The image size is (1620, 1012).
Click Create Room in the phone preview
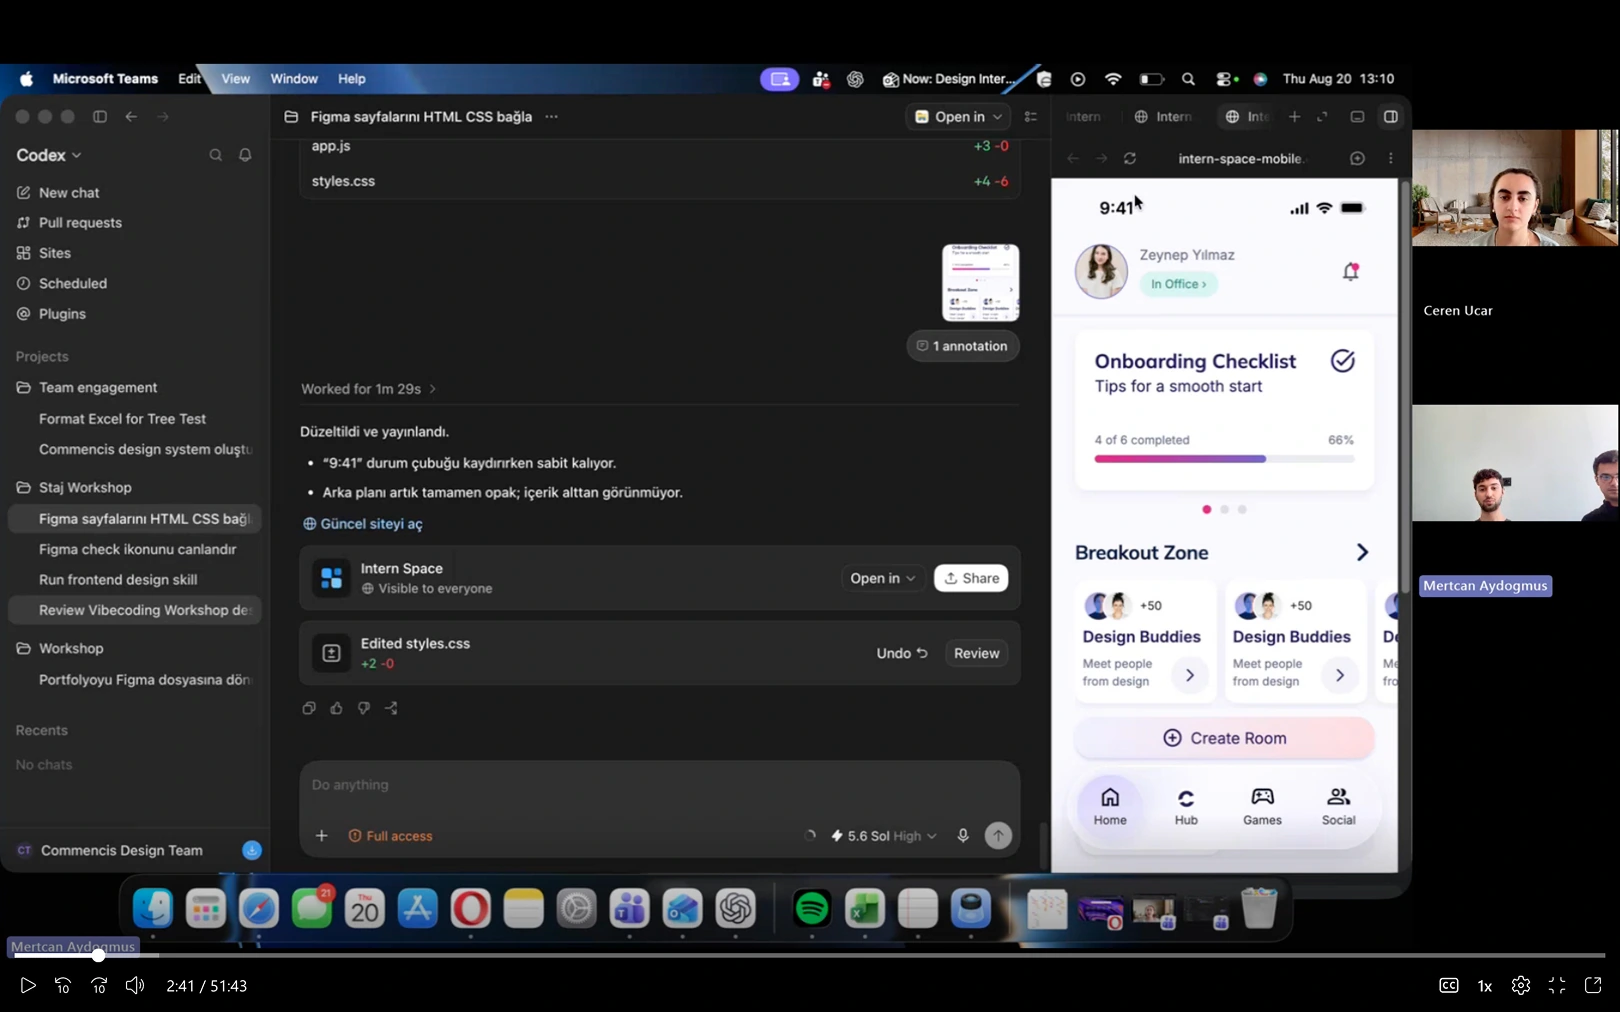click(1224, 738)
